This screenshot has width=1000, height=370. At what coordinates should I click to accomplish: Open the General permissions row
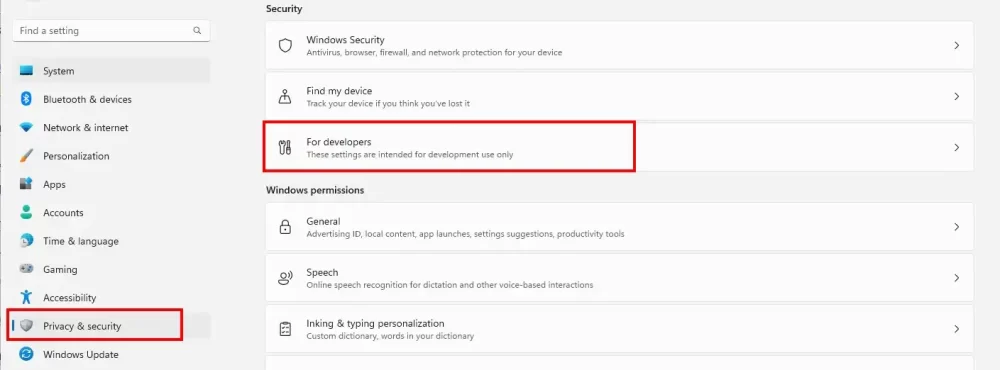(x=619, y=227)
